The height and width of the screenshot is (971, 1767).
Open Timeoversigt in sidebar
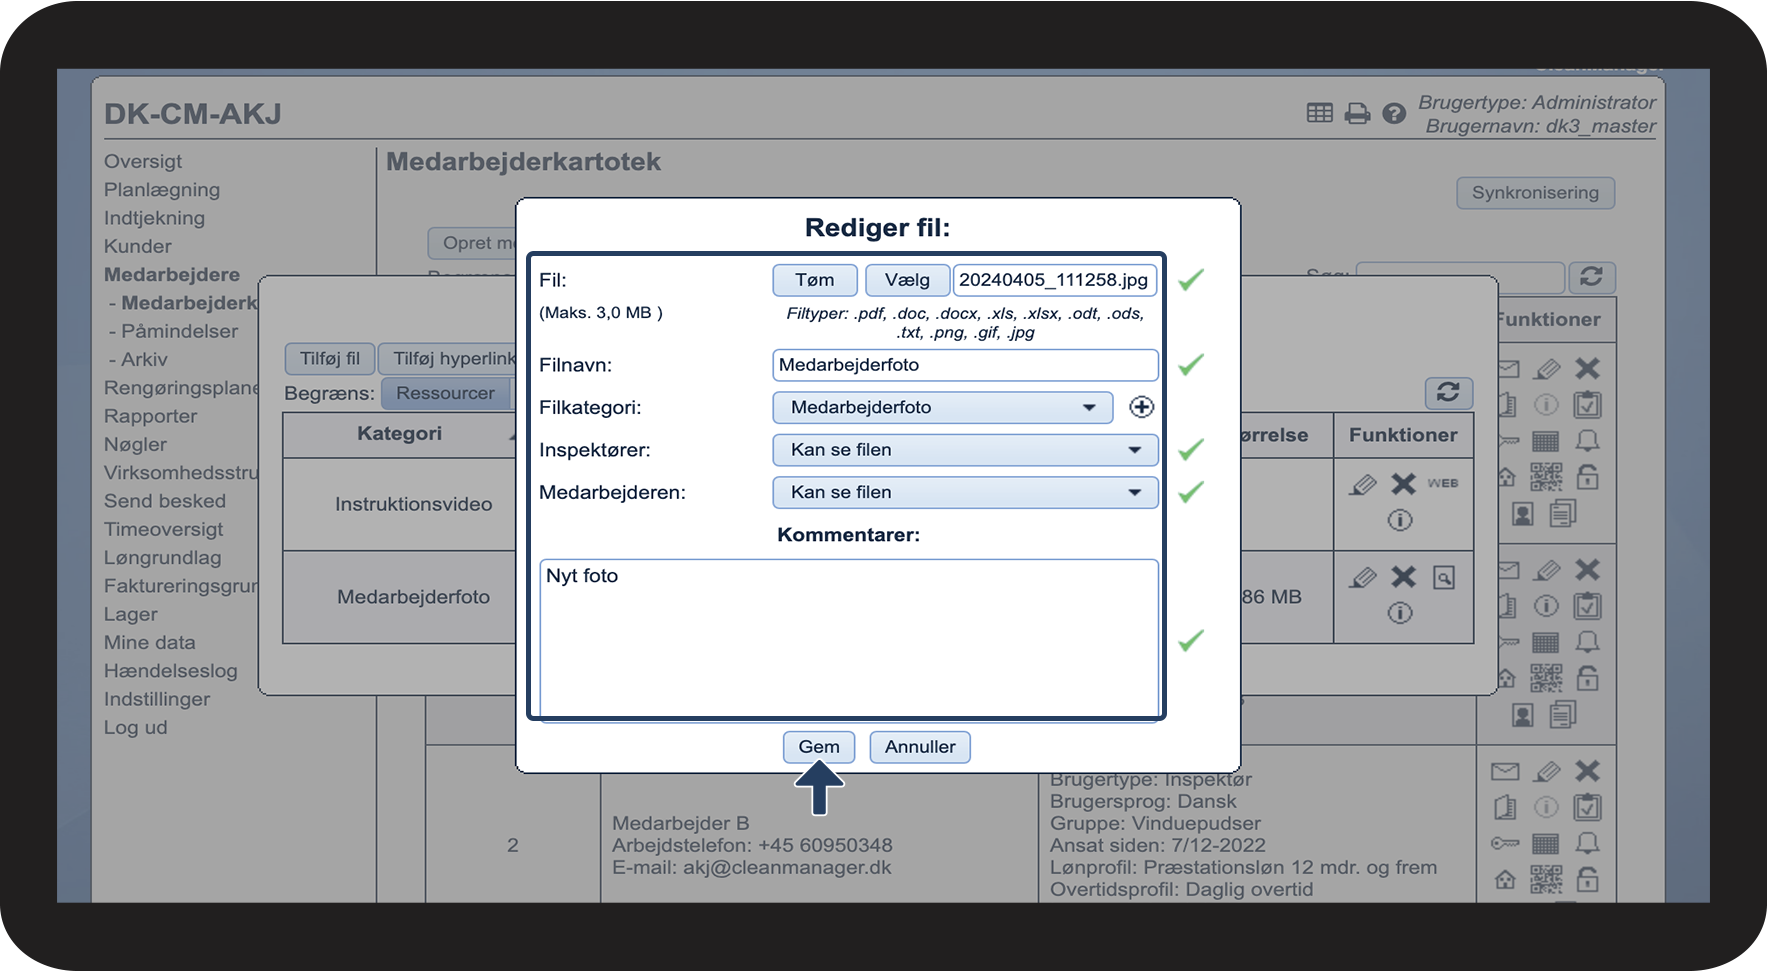(x=163, y=529)
